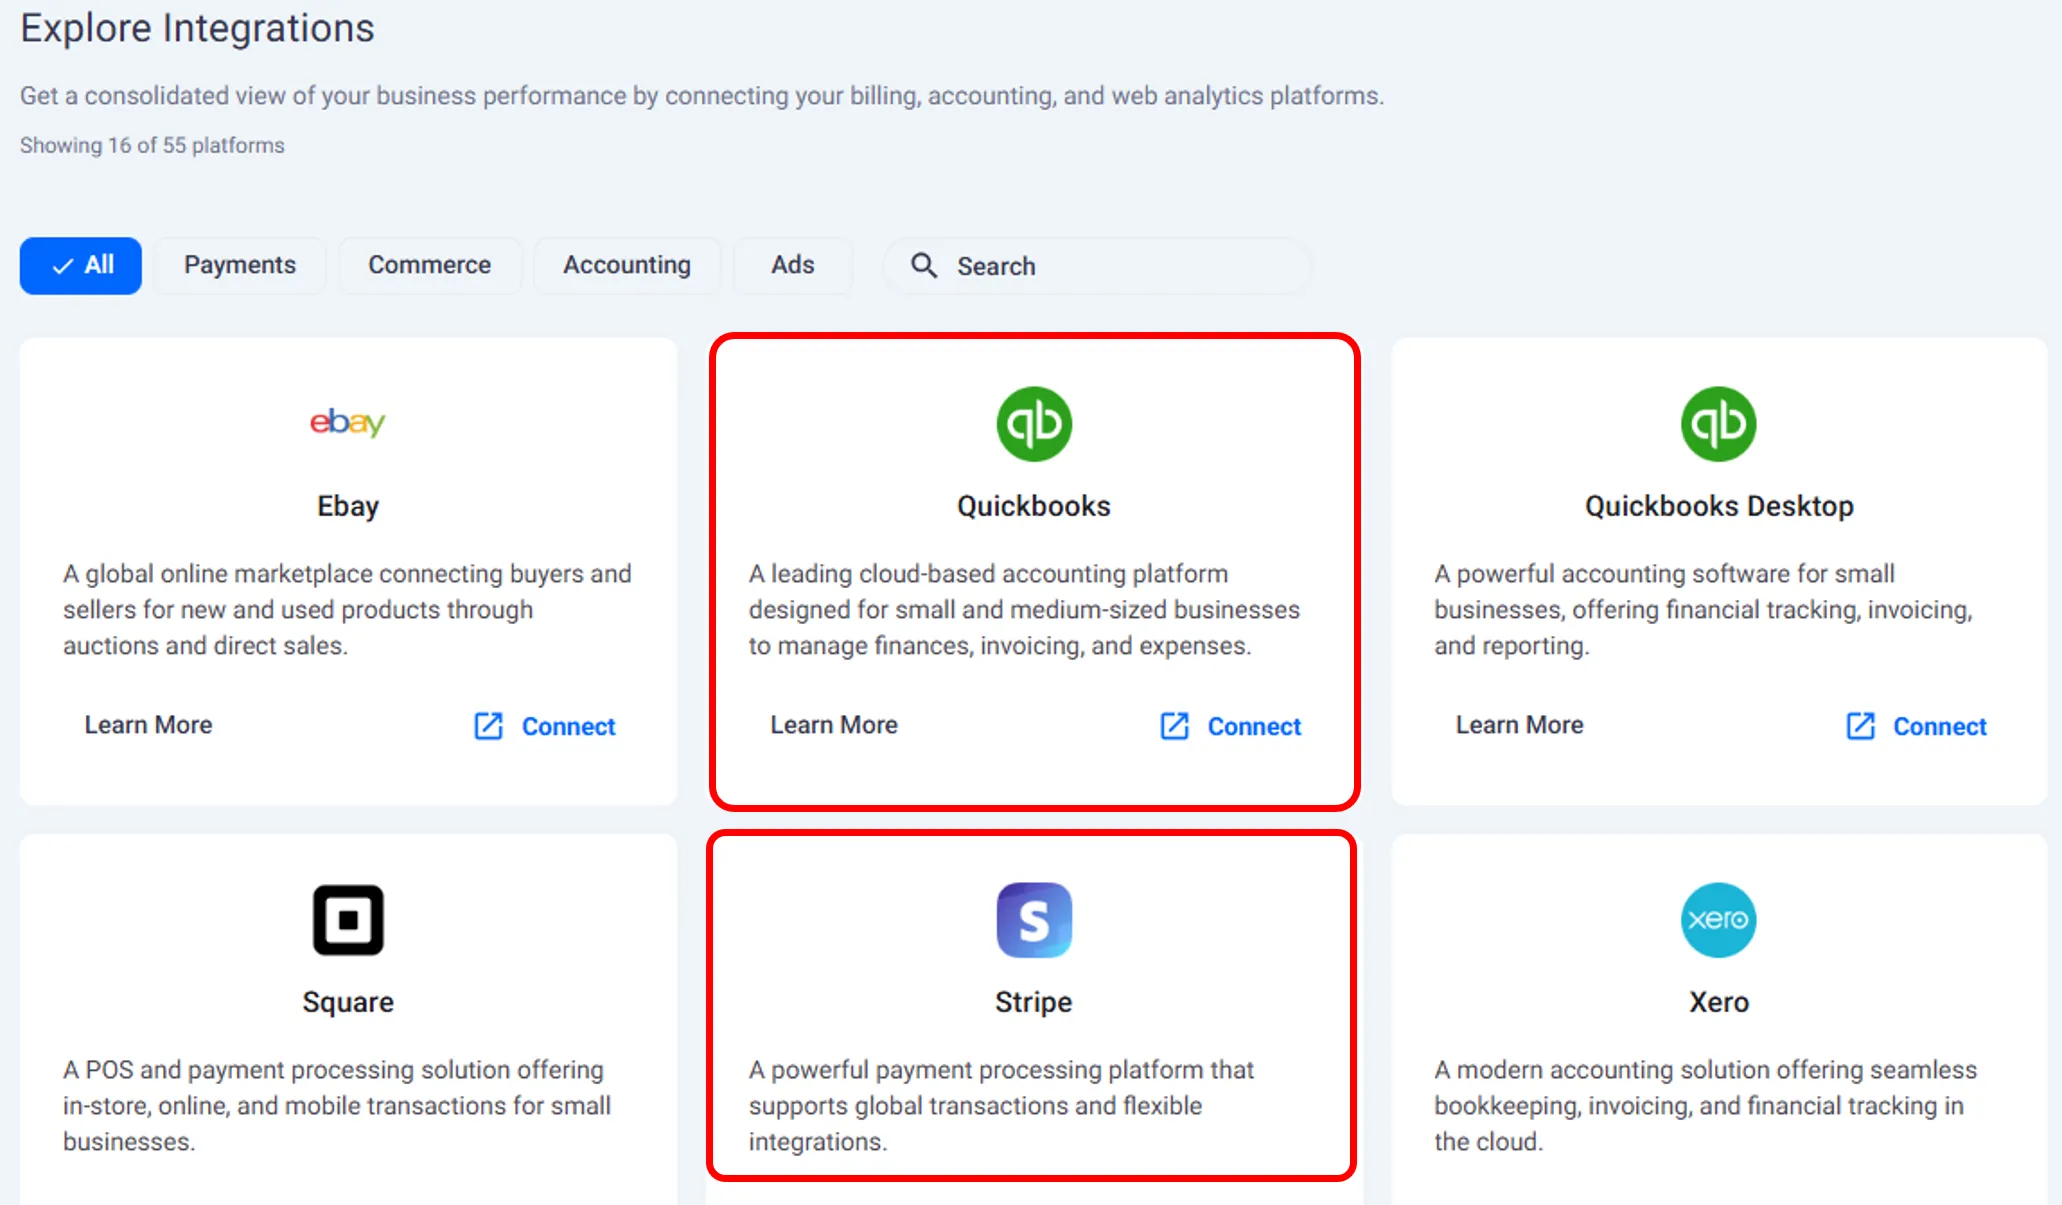
Task: Show only Accounting platforms
Action: pyautogui.click(x=626, y=265)
